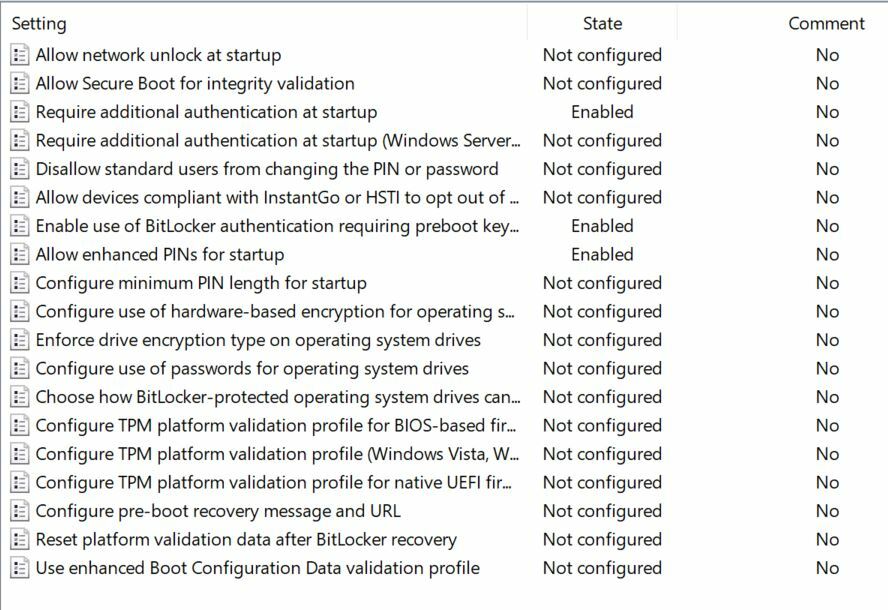Select the icon of Use enhanced Boot Configuration Data validation
The image size is (888, 610).
pos(20,568)
